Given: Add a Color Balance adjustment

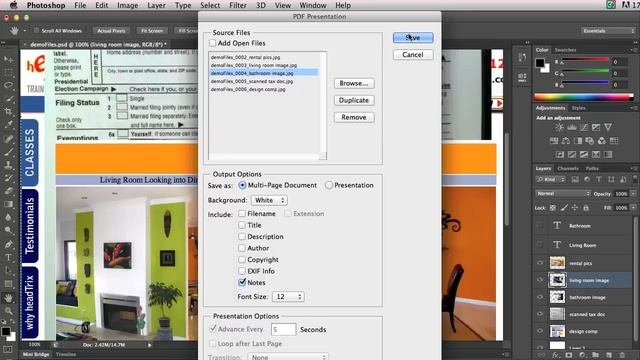Looking at the screenshot, I should [x=566, y=141].
